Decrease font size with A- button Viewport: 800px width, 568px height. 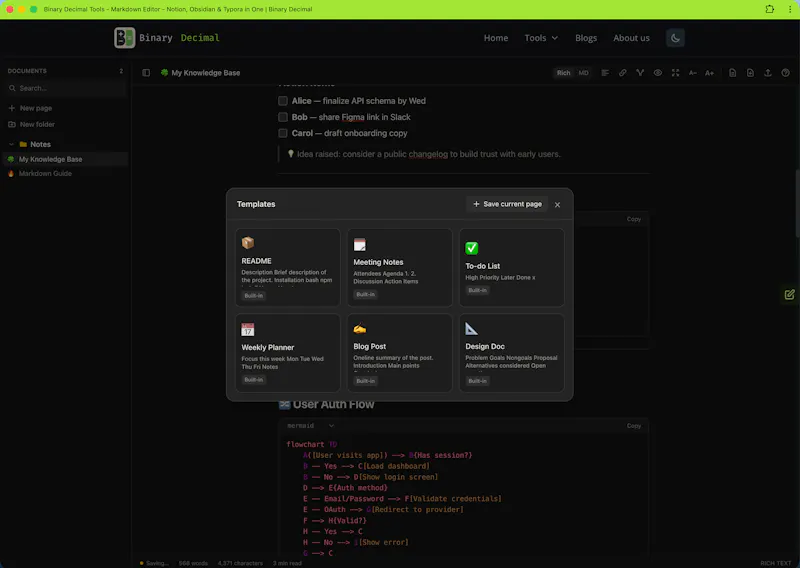coord(692,73)
